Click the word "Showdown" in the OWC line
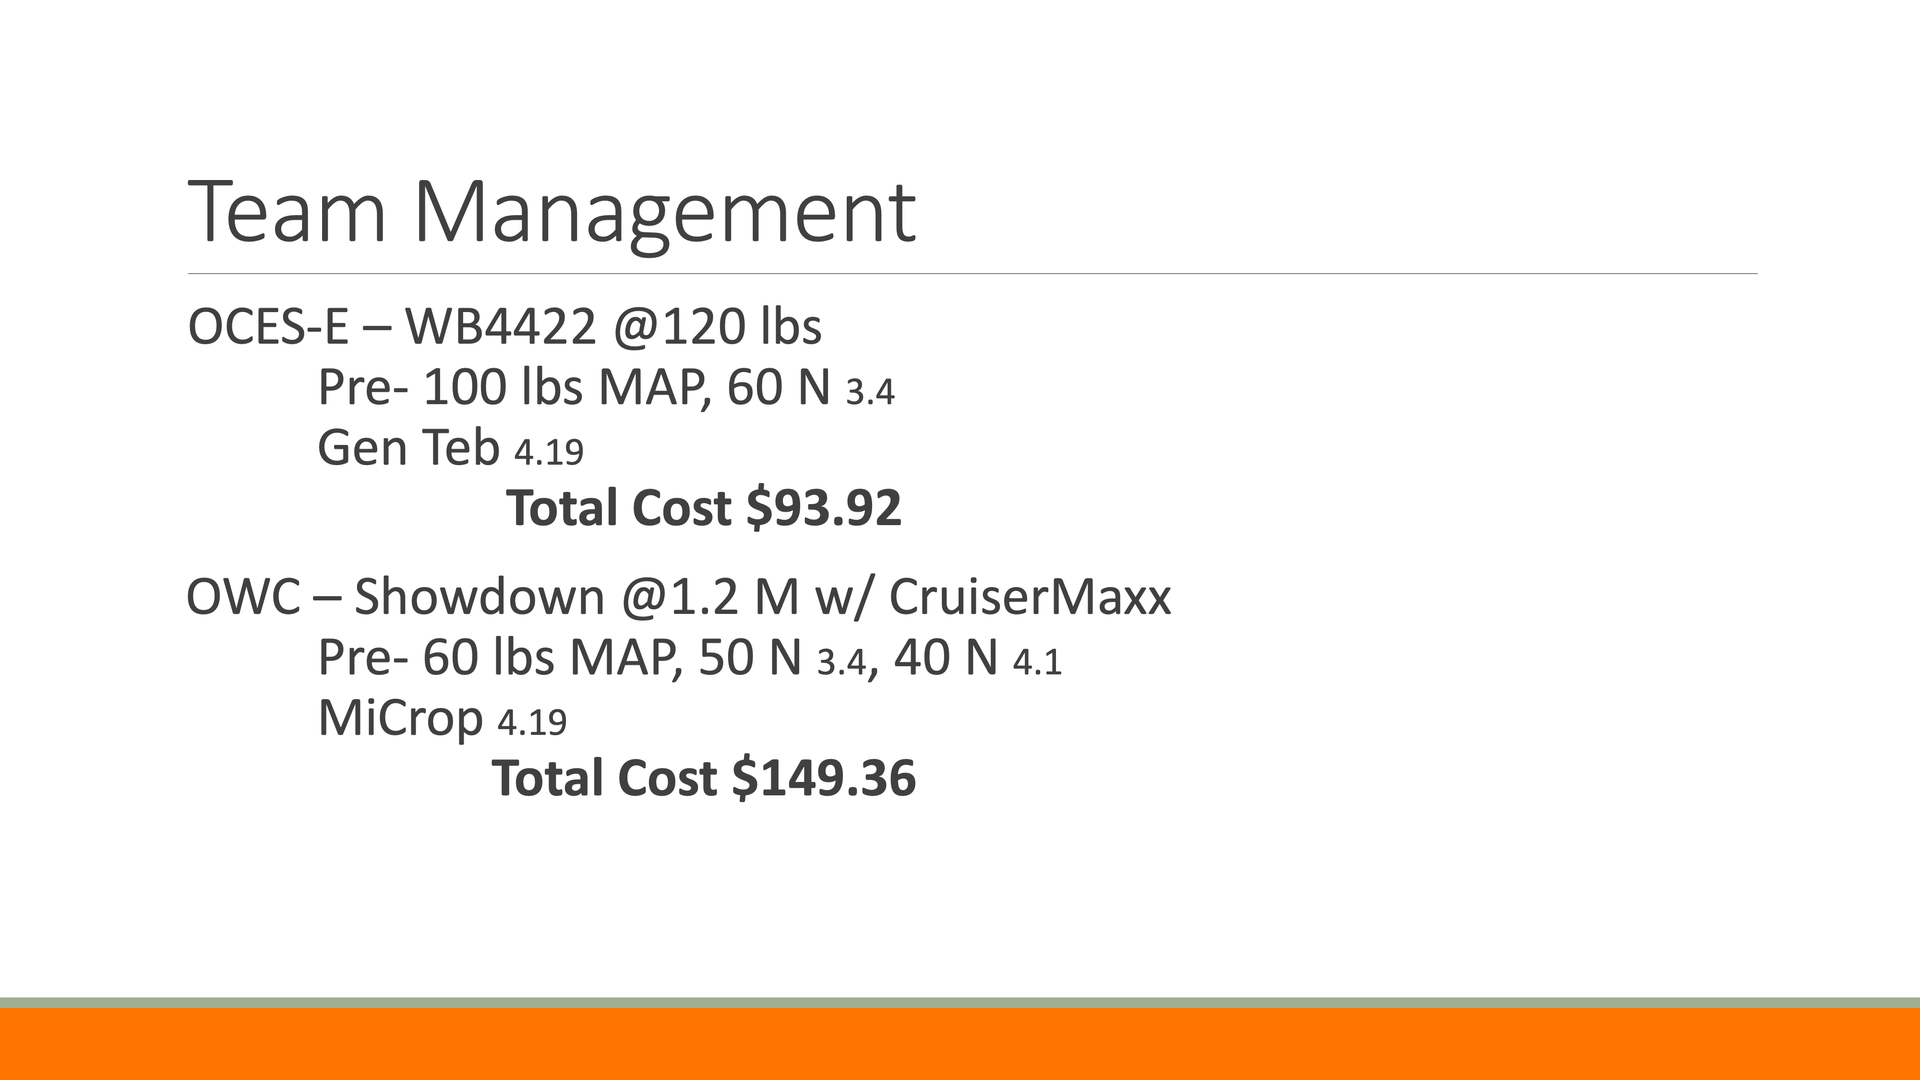Screen dimensions: 1920x1080 point(479,597)
